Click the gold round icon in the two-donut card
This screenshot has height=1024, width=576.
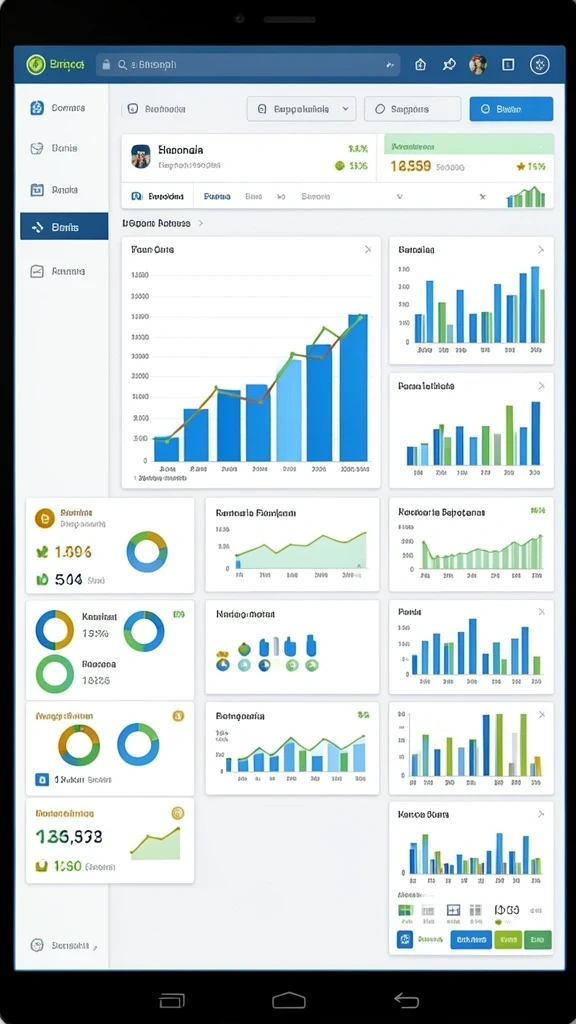[178, 716]
